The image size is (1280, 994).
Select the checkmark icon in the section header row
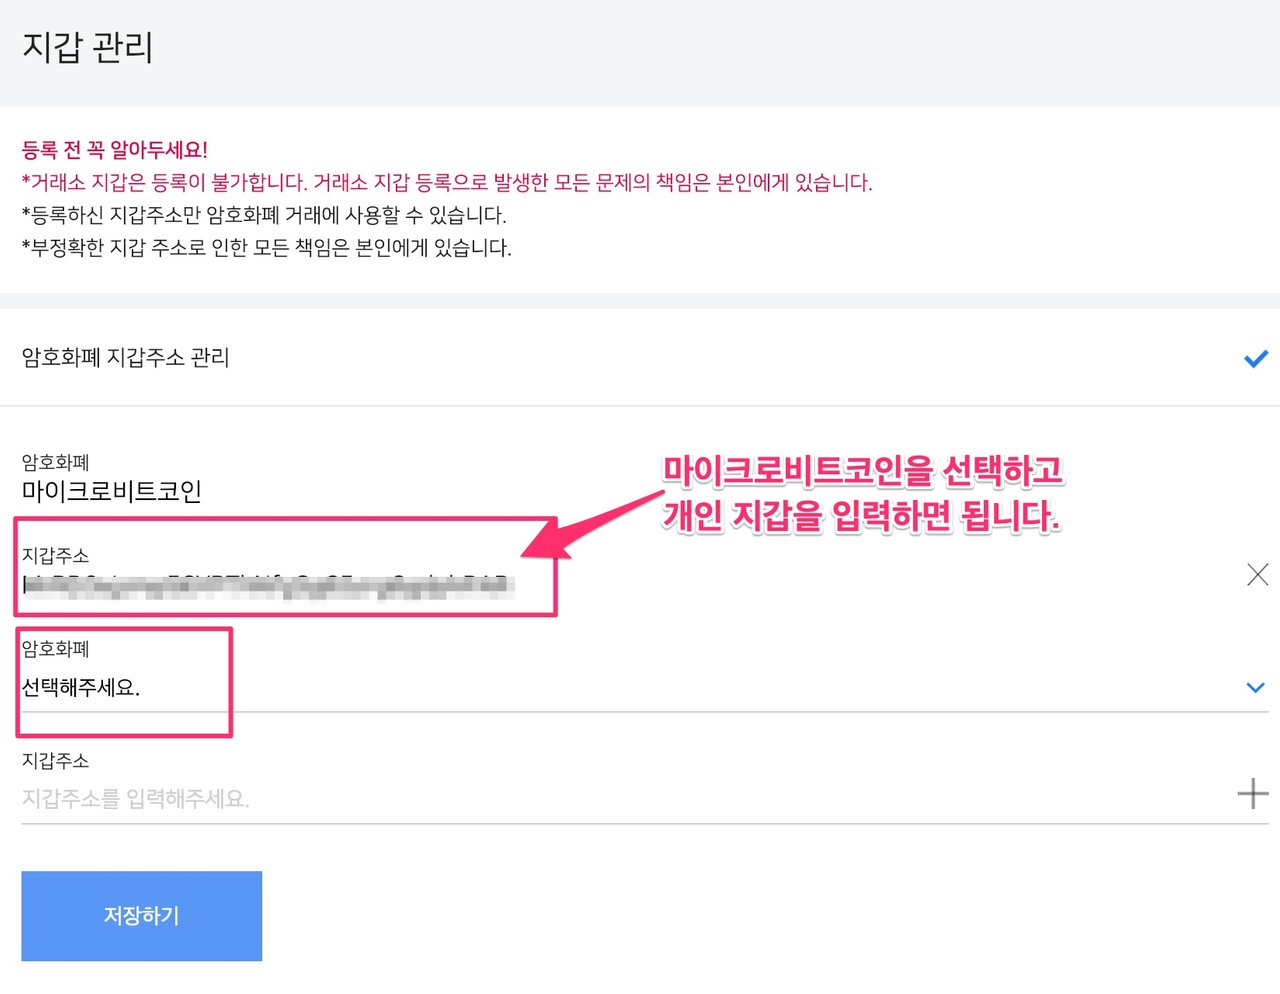click(1256, 358)
